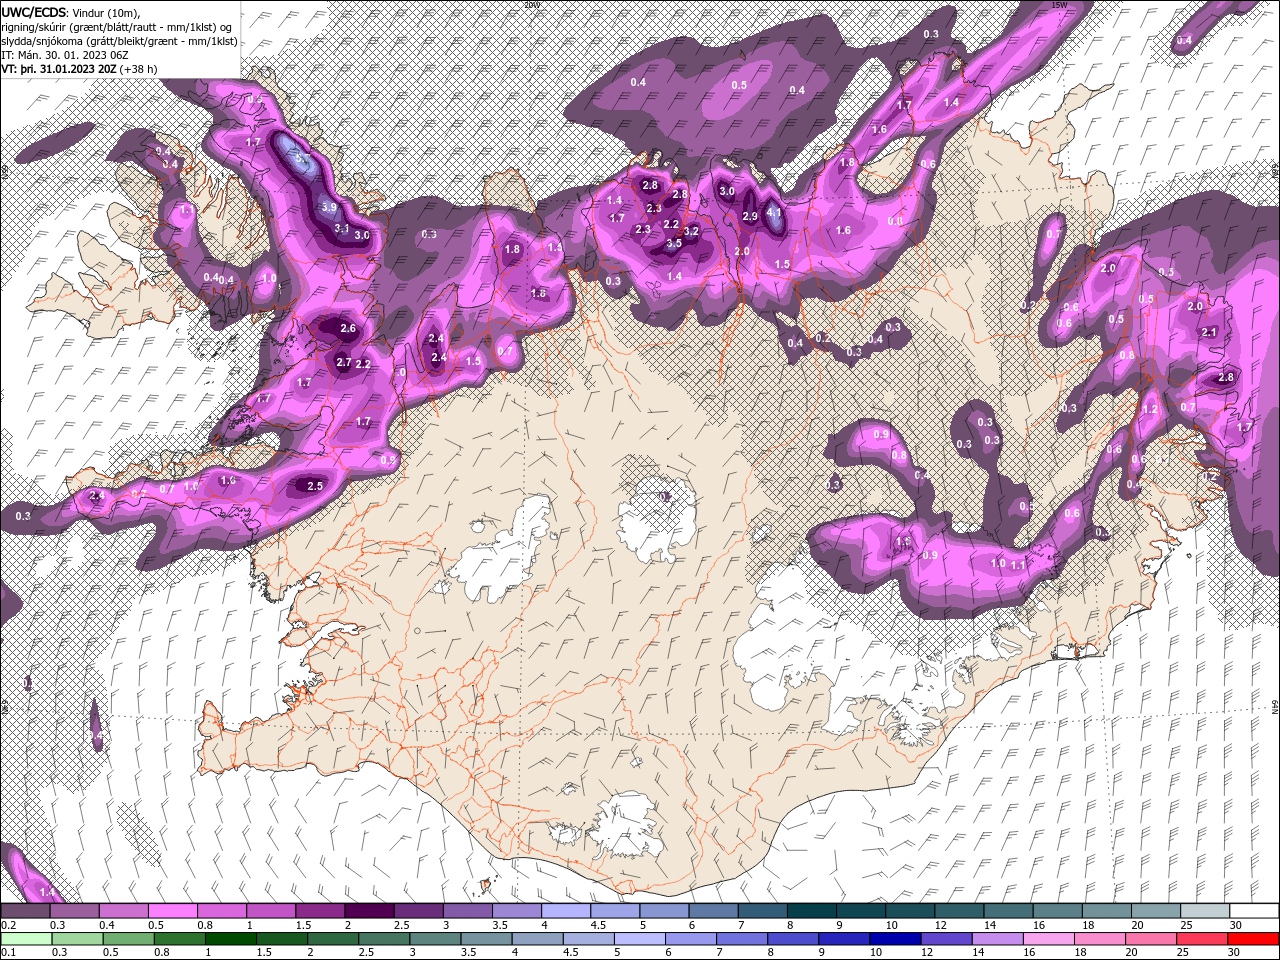
Task: Click the 4.1 precipitation value on map
Action: tap(774, 213)
